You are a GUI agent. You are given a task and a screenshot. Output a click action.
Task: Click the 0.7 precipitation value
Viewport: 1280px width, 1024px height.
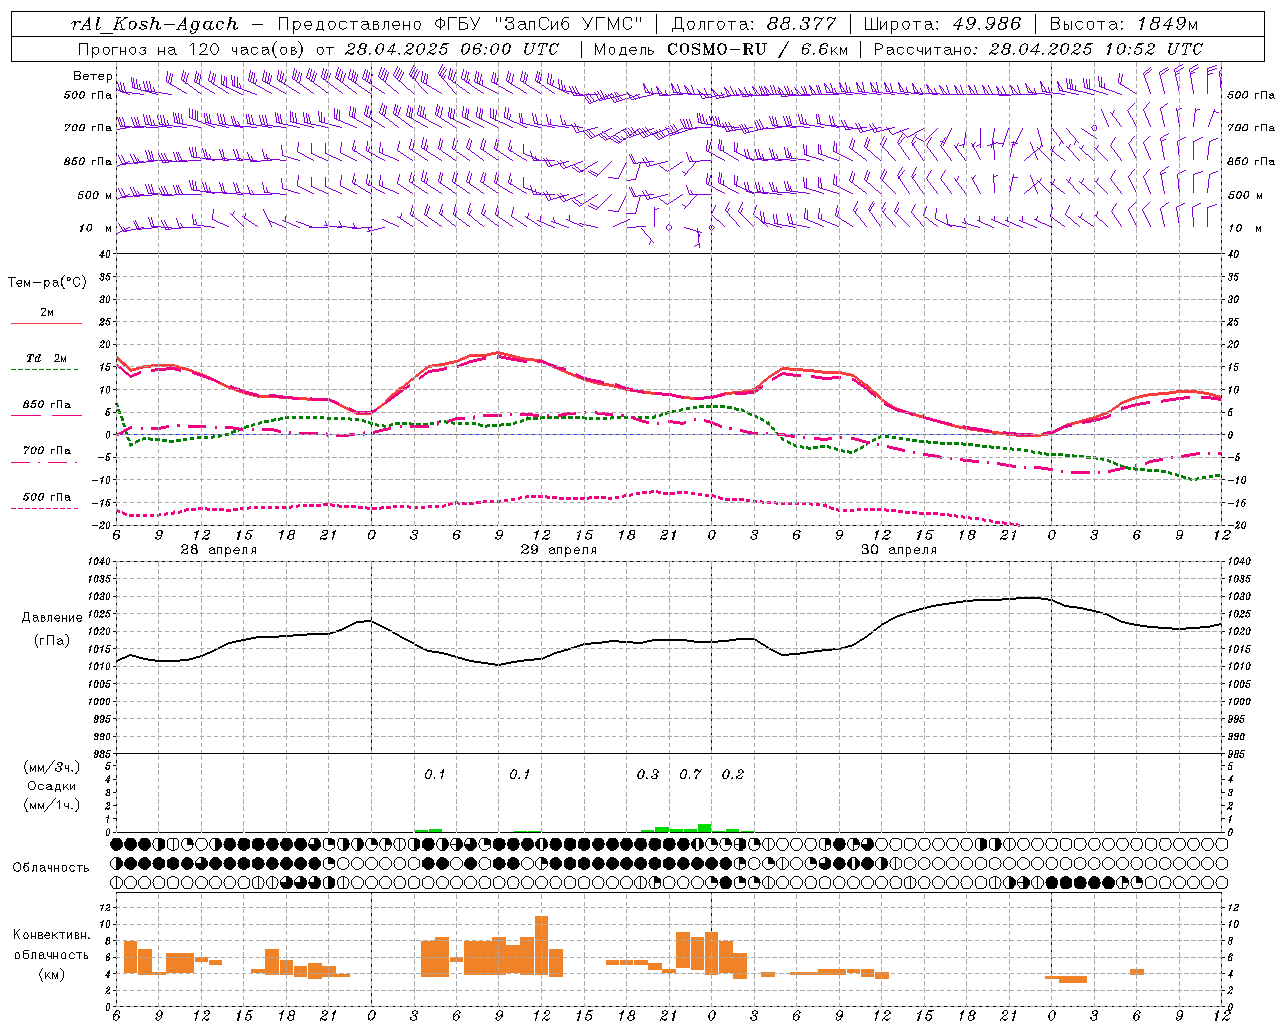[x=690, y=775]
